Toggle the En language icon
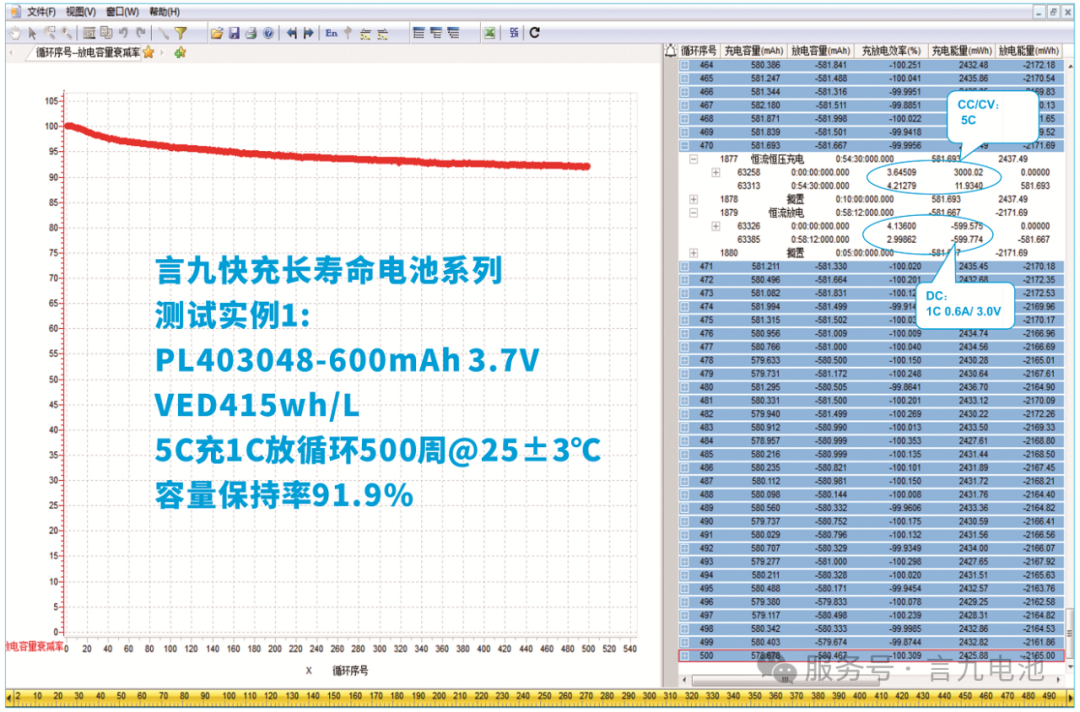 coord(331,32)
